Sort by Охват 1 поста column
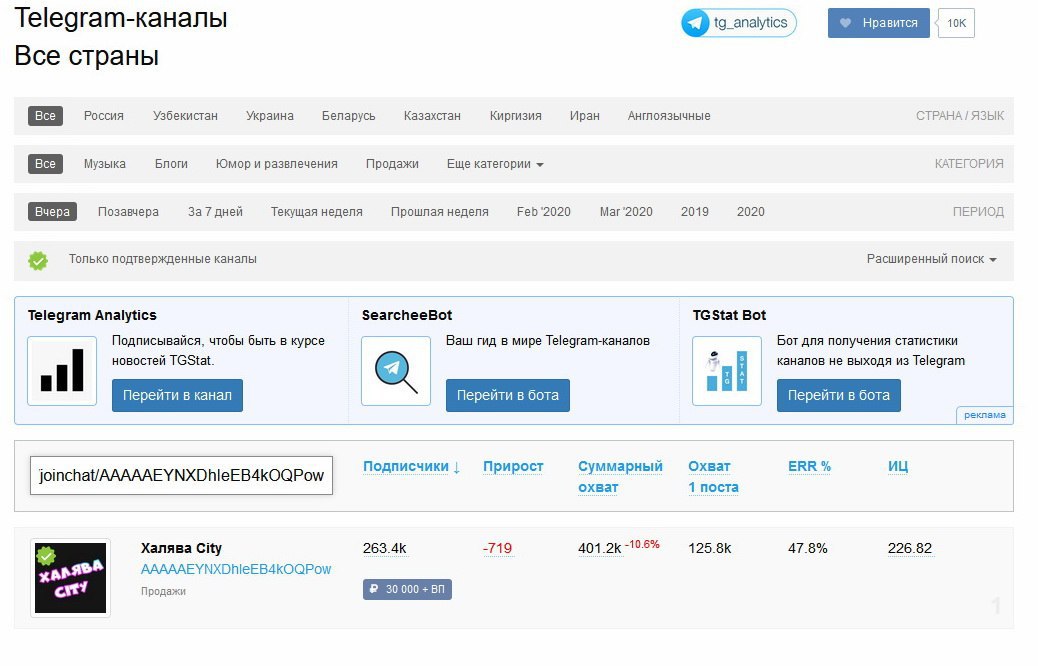1038x666 pixels. tap(713, 477)
